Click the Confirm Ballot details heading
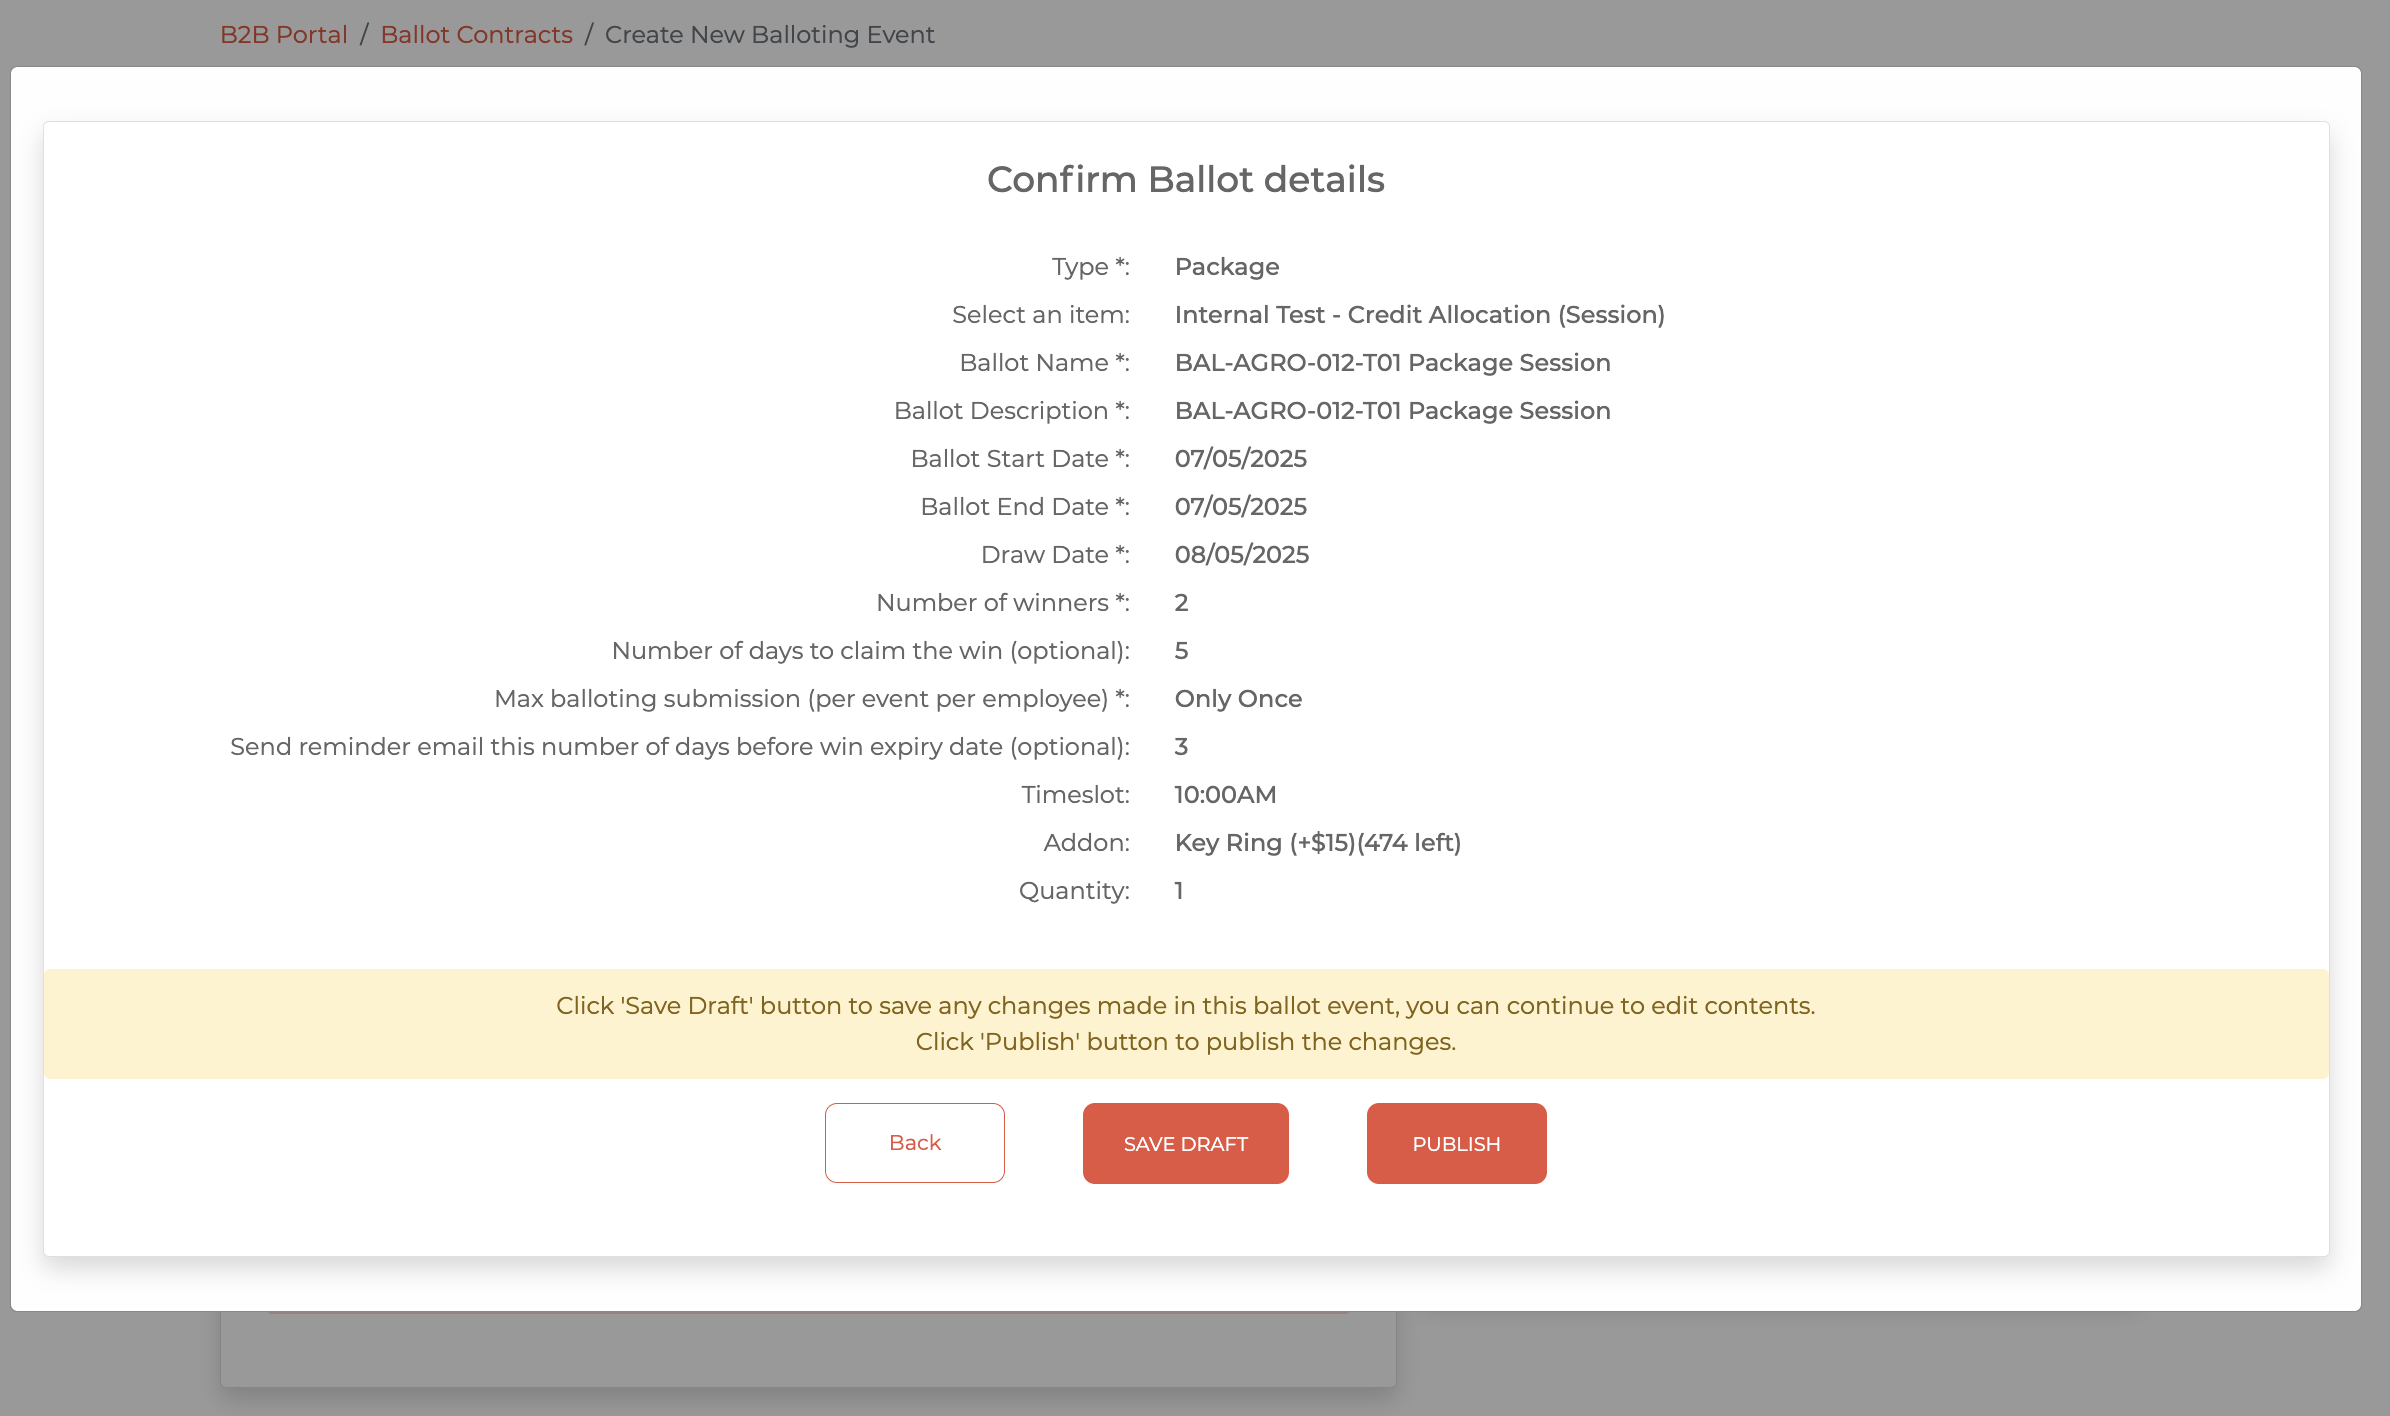 click(x=1185, y=179)
